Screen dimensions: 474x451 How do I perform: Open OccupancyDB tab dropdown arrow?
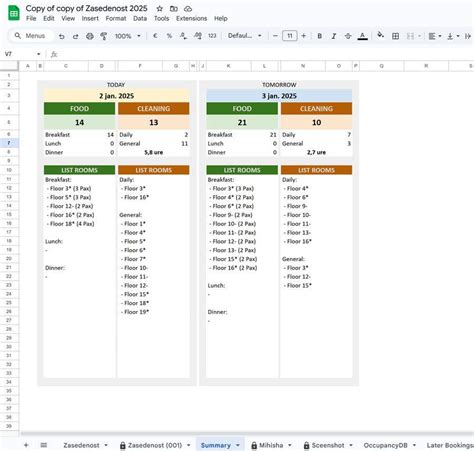coord(414,445)
